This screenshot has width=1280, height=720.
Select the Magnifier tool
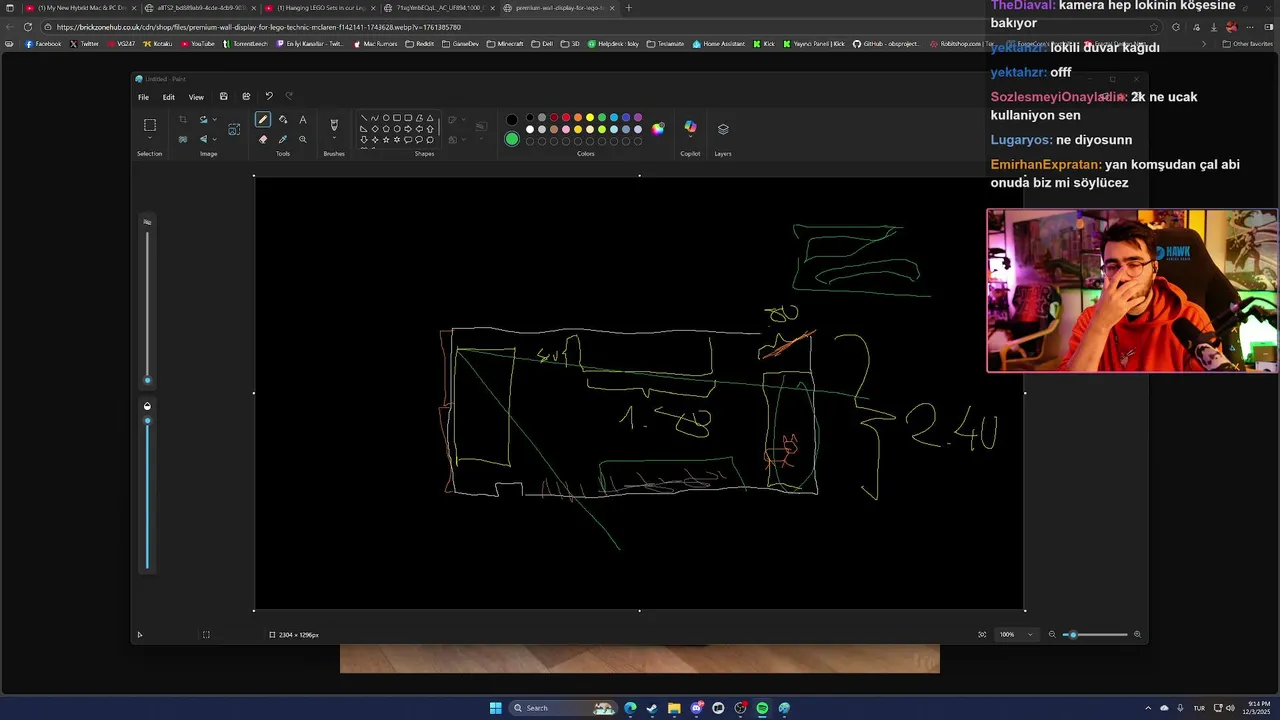[x=303, y=139]
